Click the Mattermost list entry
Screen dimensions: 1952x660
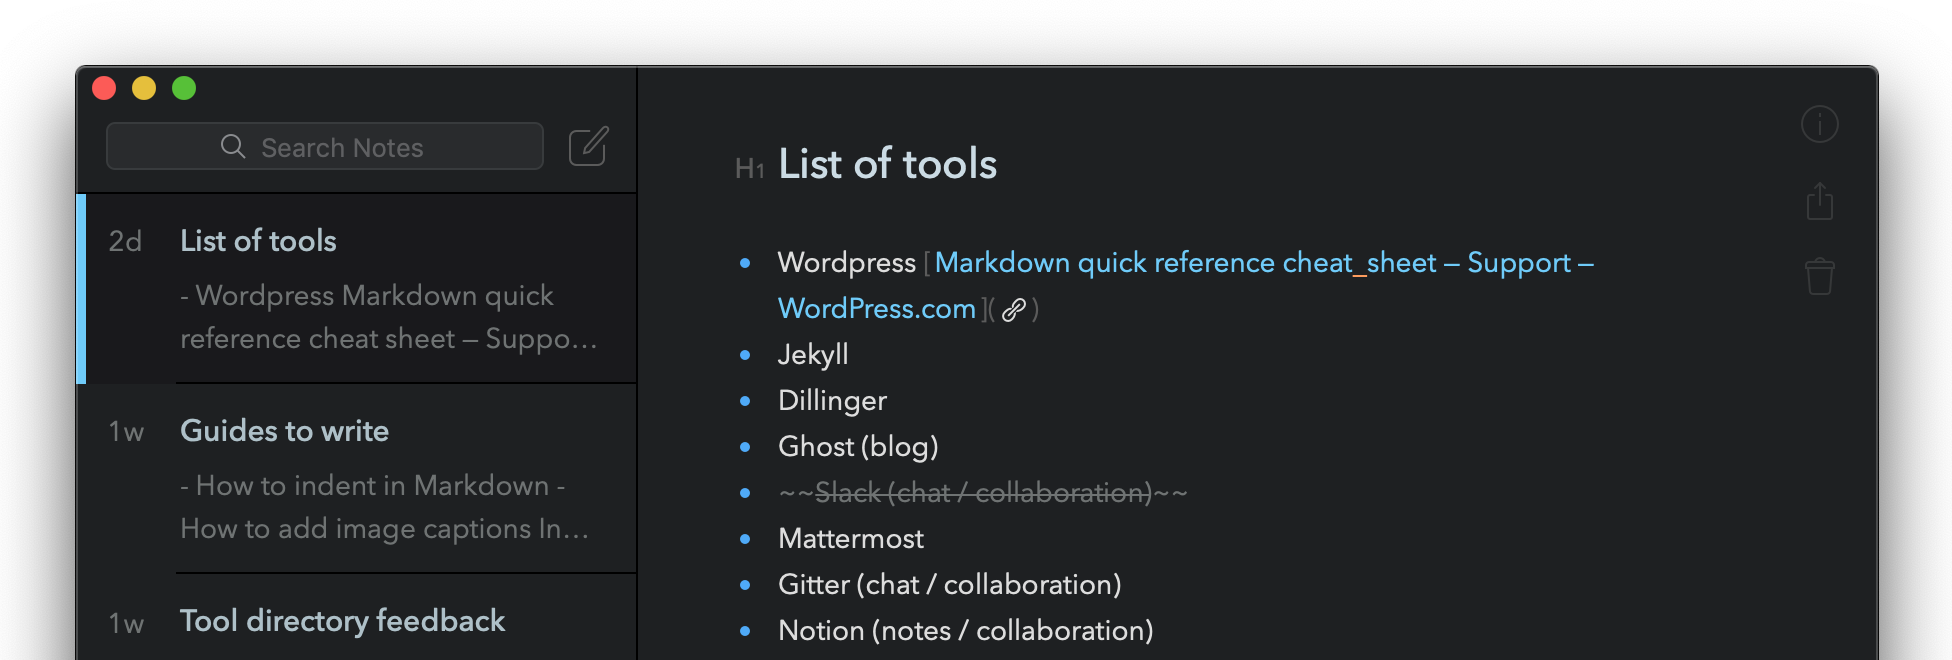click(850, 539)
